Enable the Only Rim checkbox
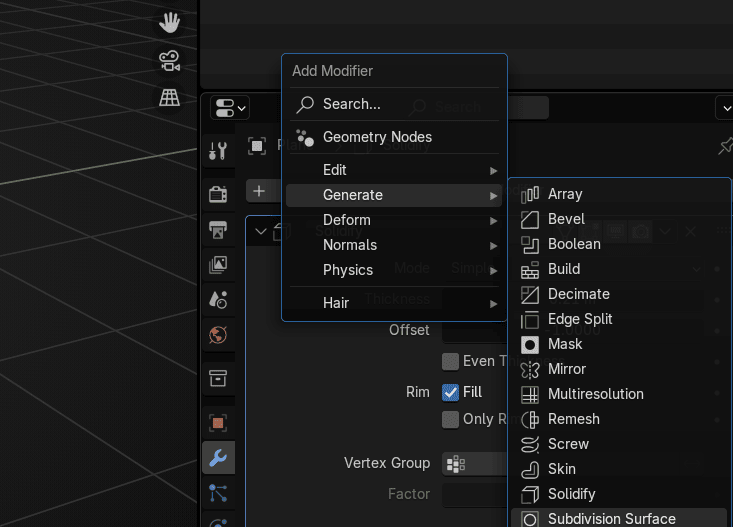733x527 pixels. pyautogui.click(x=450, y=419)
